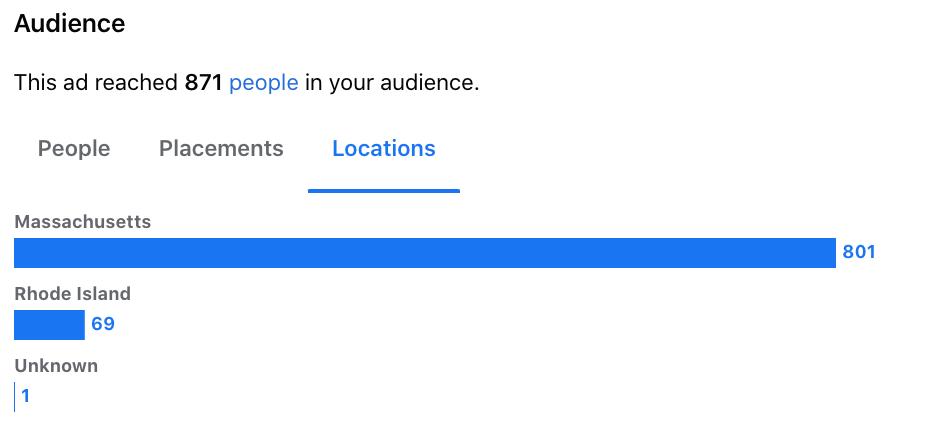Click the Unknown location label
Image resolution: width=930 pixels, height=434 pixels.
click(x=56, y=366)
